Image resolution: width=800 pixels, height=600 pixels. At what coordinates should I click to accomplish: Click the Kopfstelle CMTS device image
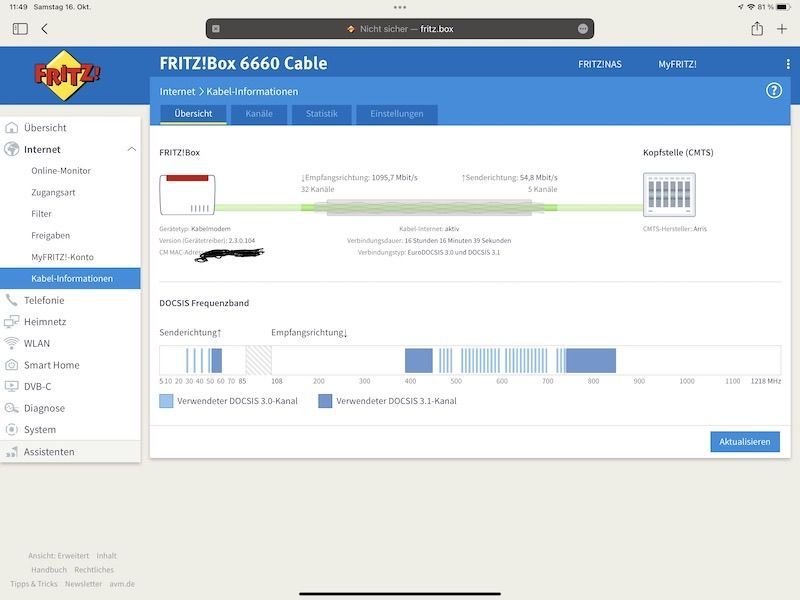[x=669, y=194]
